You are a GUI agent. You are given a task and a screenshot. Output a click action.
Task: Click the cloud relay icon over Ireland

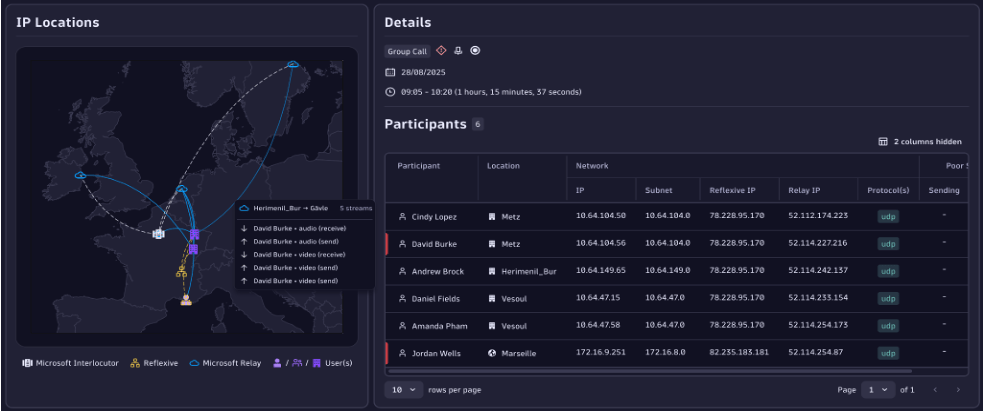(x=80, y=176)
